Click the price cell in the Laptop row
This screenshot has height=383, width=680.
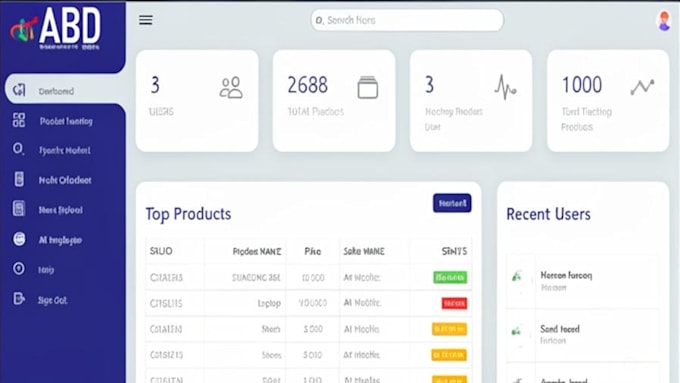pos(313,303)
